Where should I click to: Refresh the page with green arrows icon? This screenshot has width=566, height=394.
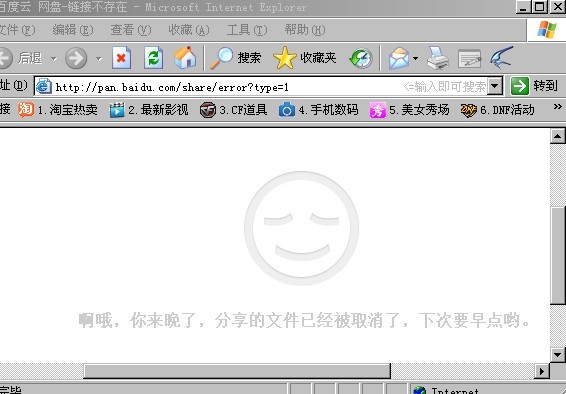click(x=154, y=58)
